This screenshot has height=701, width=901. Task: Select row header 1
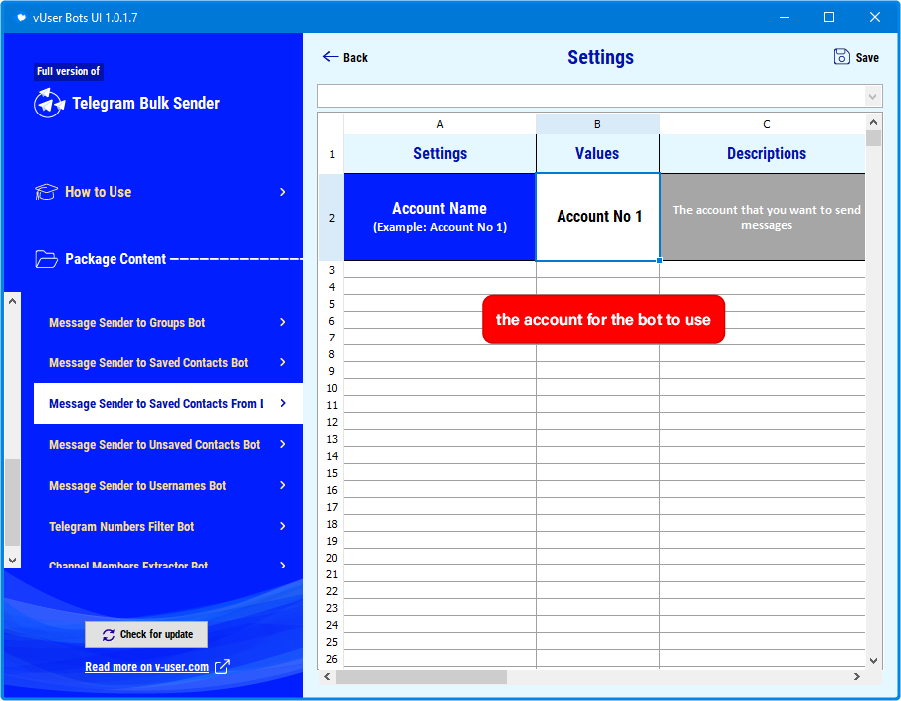click(x=332, y=154)
